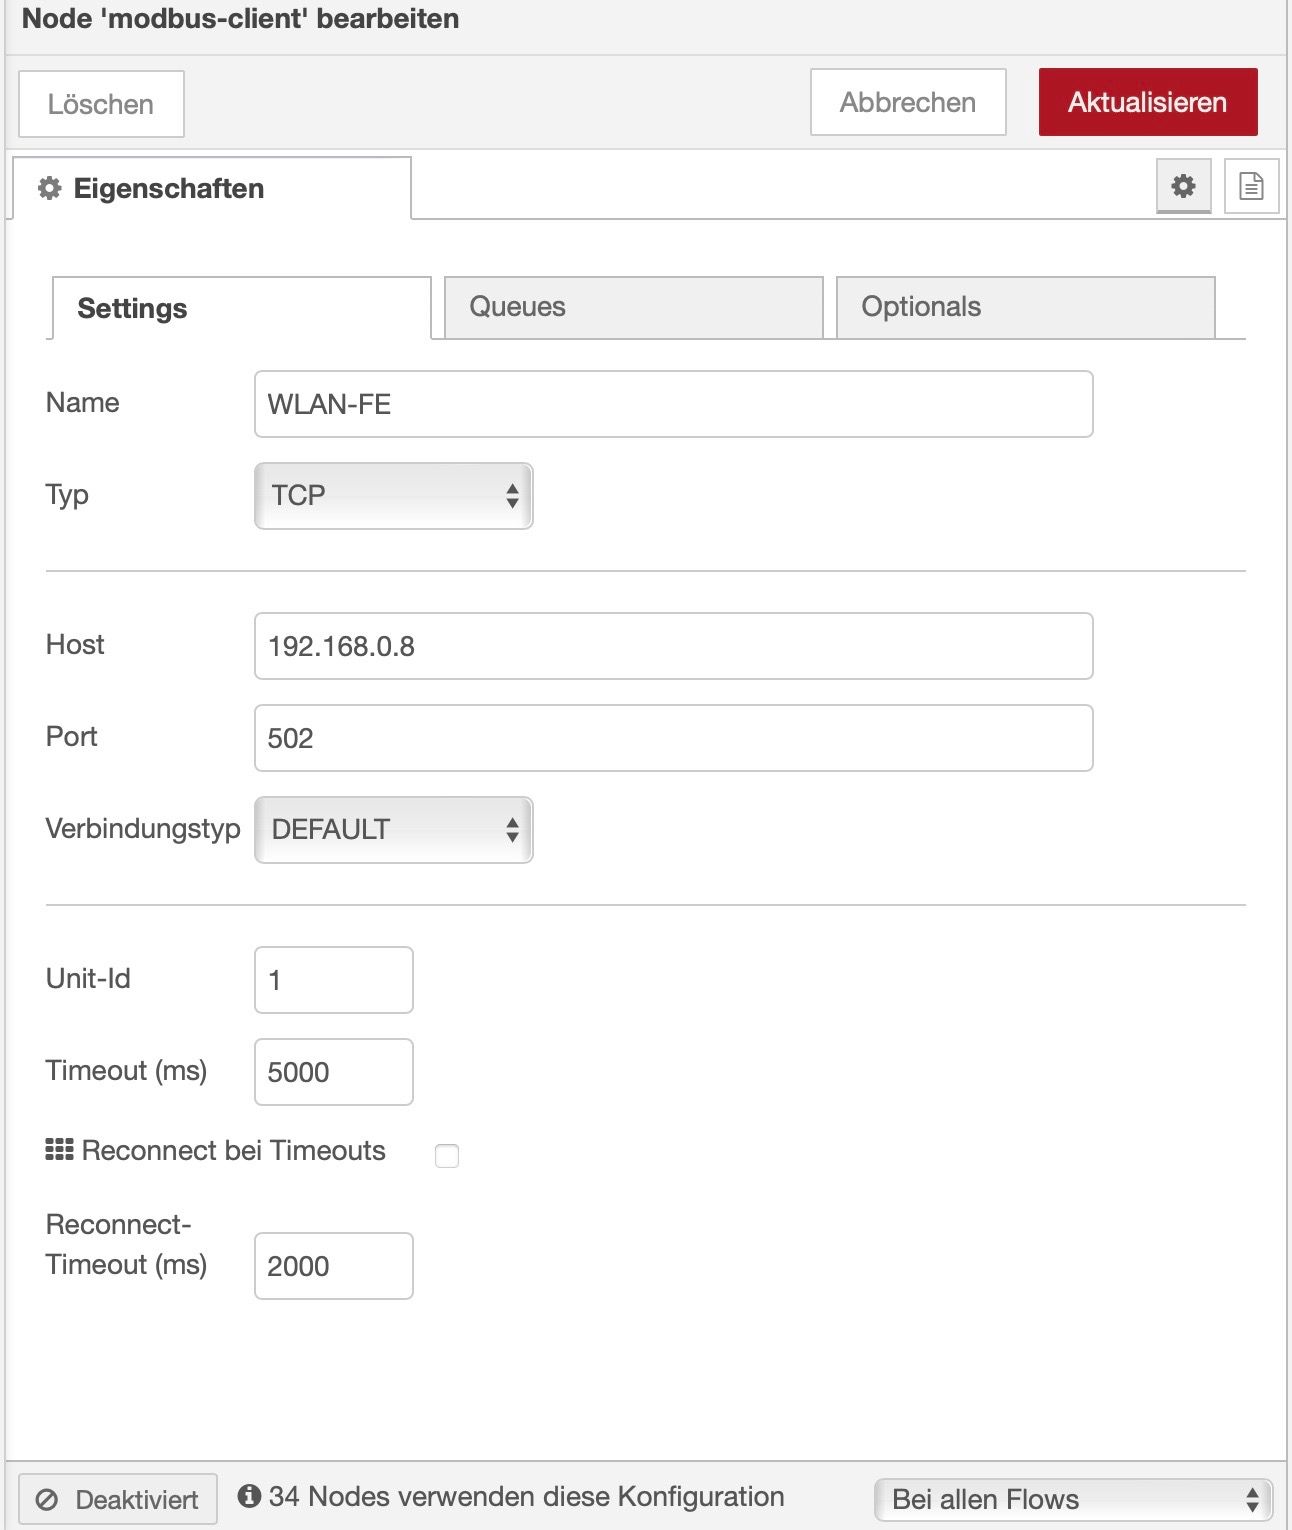
Task: Focus the Port field 502
Action: [x=674, y=738]
